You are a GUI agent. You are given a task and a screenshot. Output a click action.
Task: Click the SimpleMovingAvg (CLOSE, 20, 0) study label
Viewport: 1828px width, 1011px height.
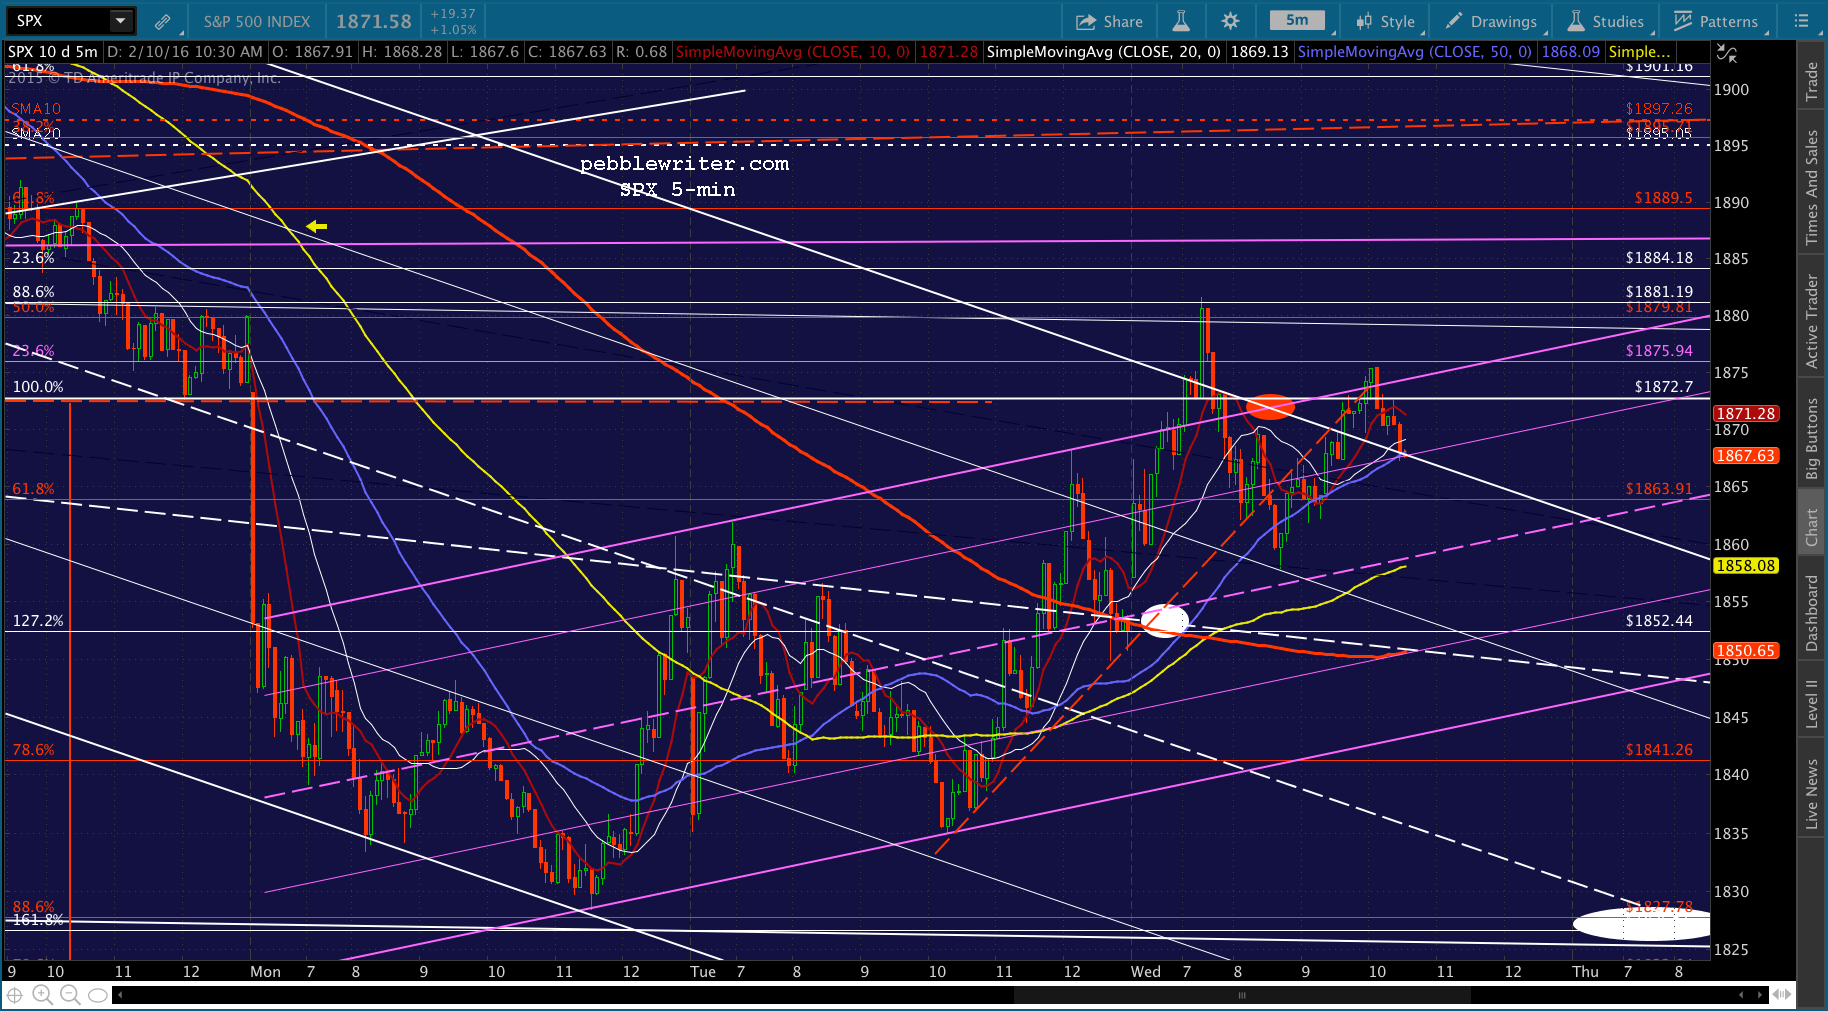click(1104, 52)
